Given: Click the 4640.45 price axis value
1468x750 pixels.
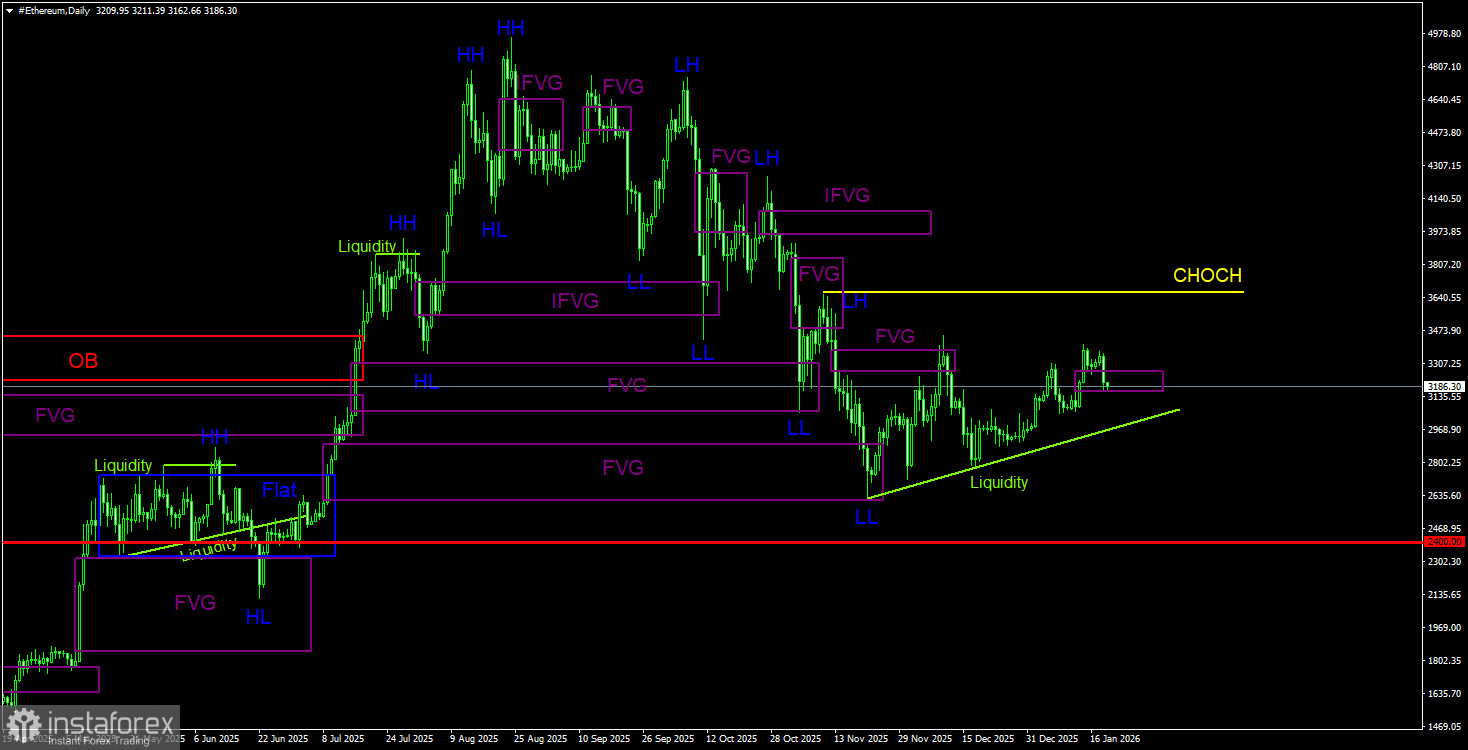Looking at the screenshot, I should (1444, 99).
